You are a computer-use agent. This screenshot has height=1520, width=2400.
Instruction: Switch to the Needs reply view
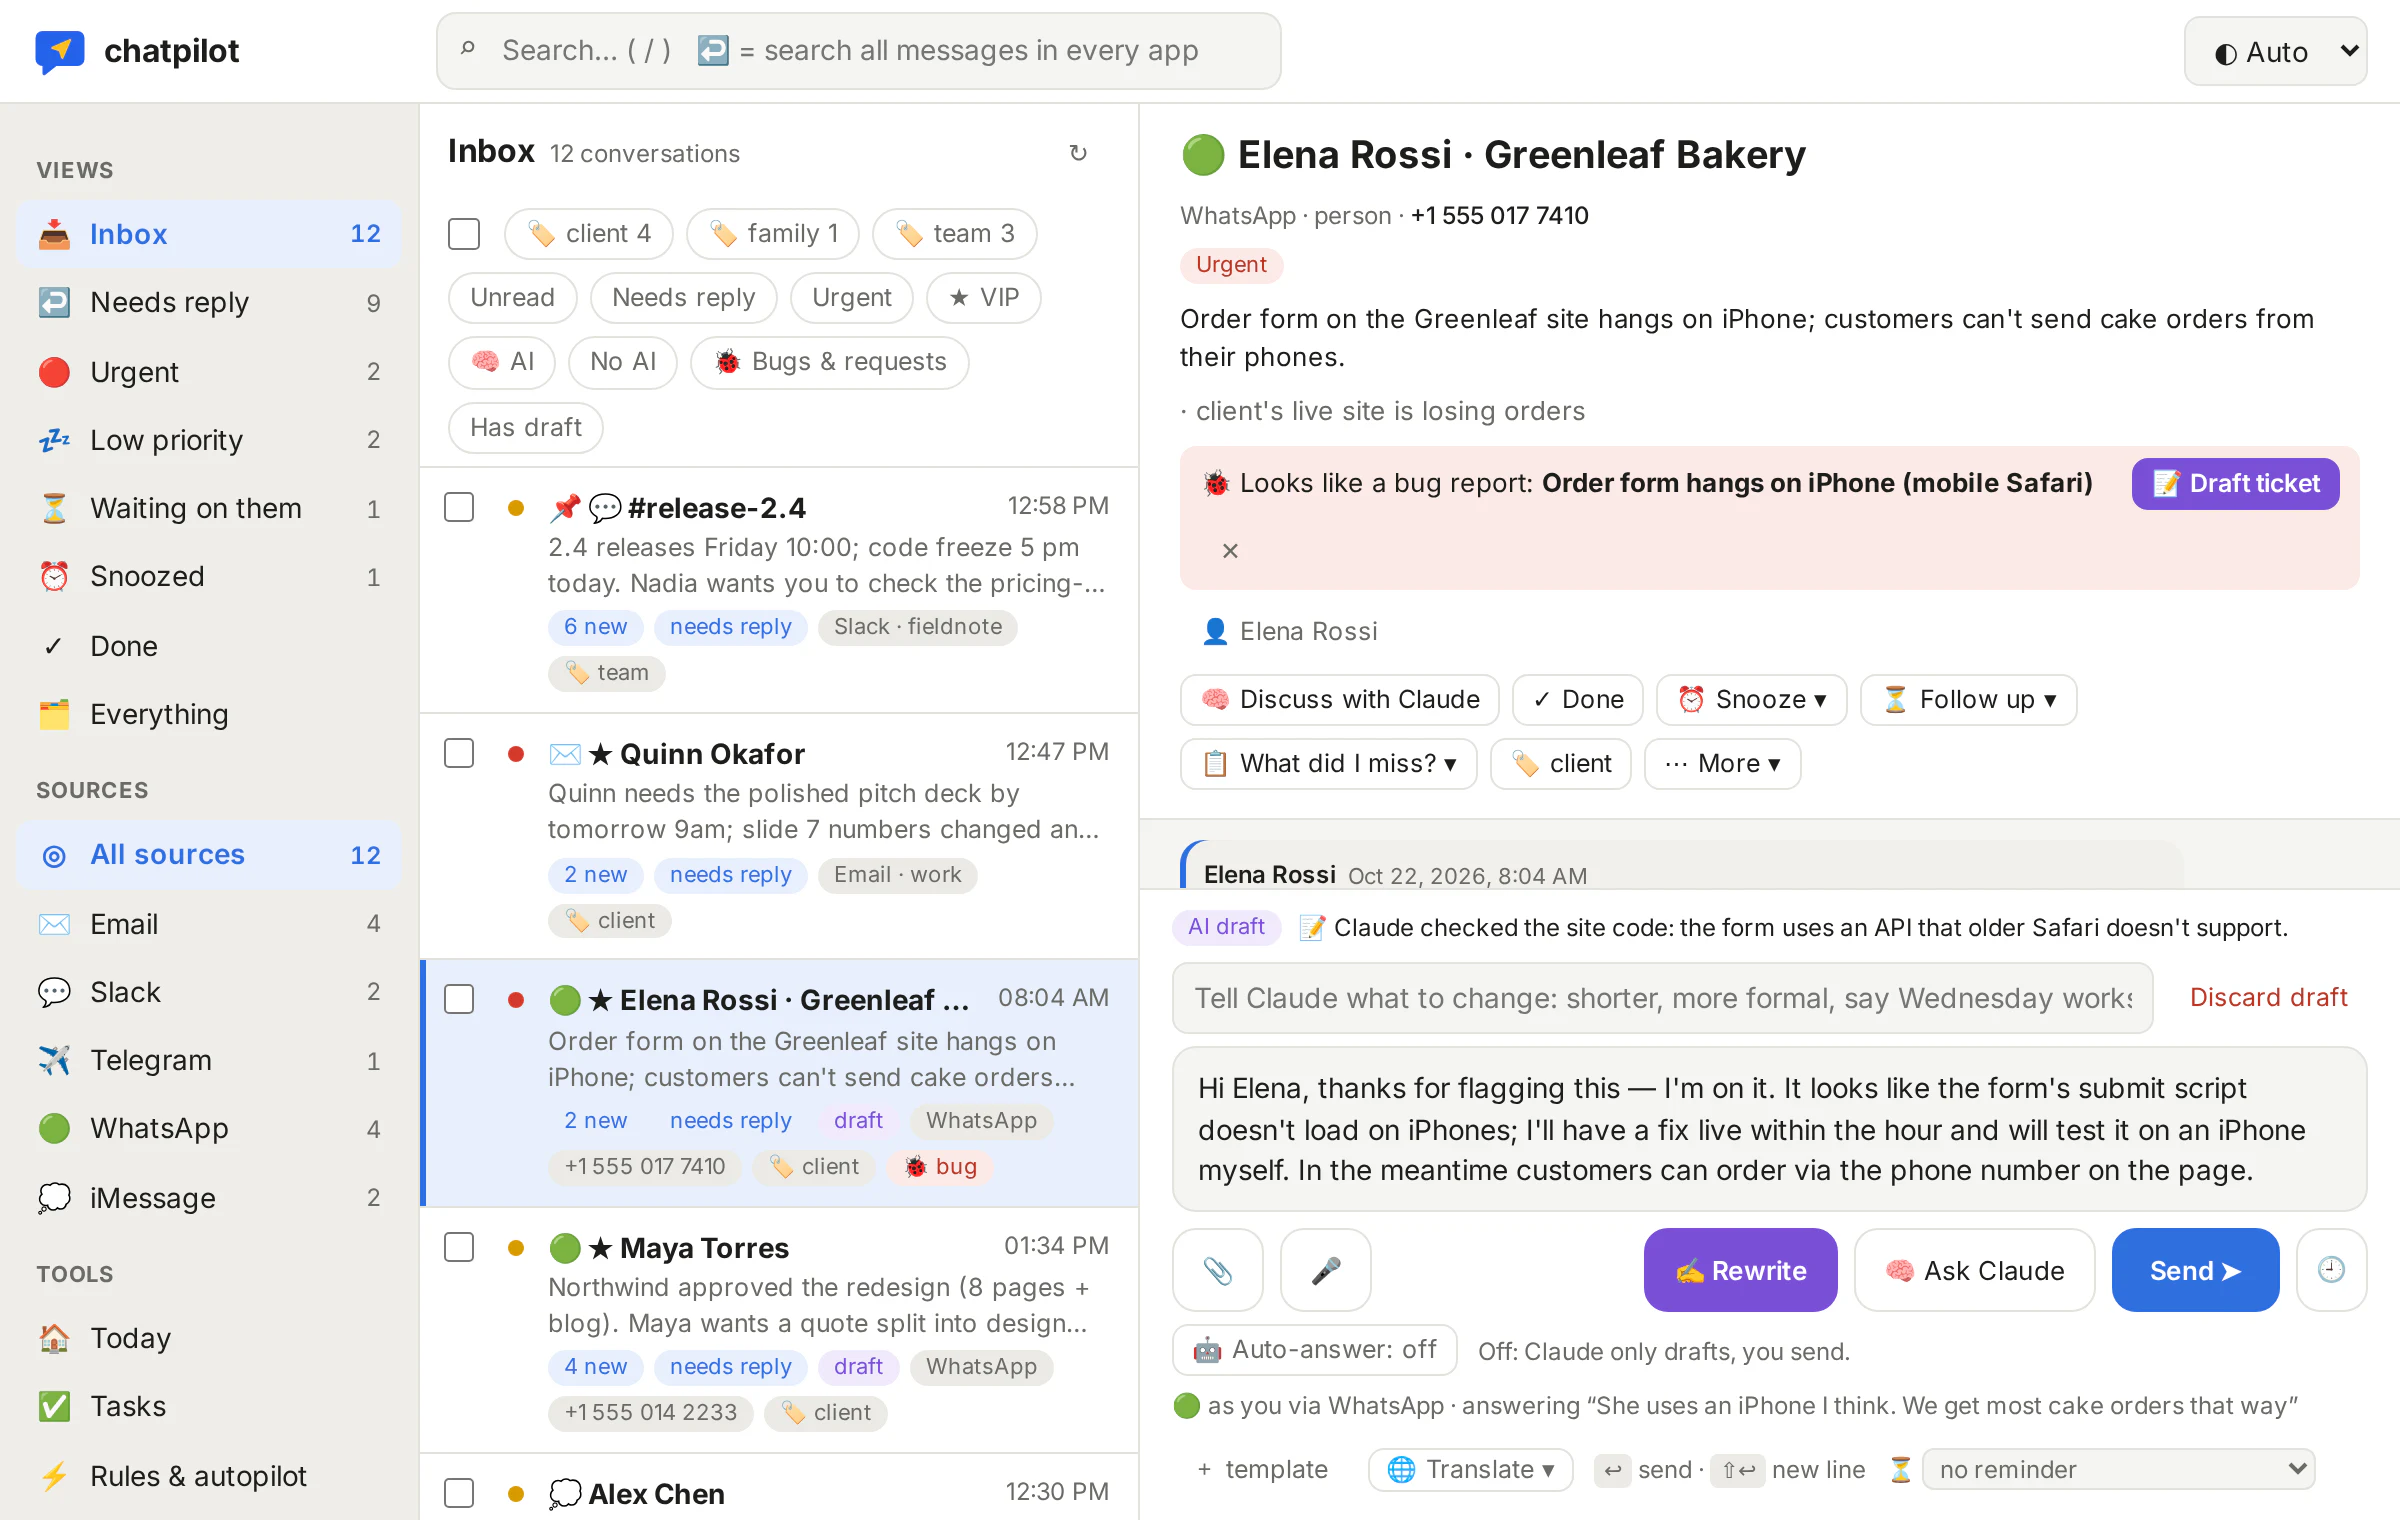click(x=208, y=302)
